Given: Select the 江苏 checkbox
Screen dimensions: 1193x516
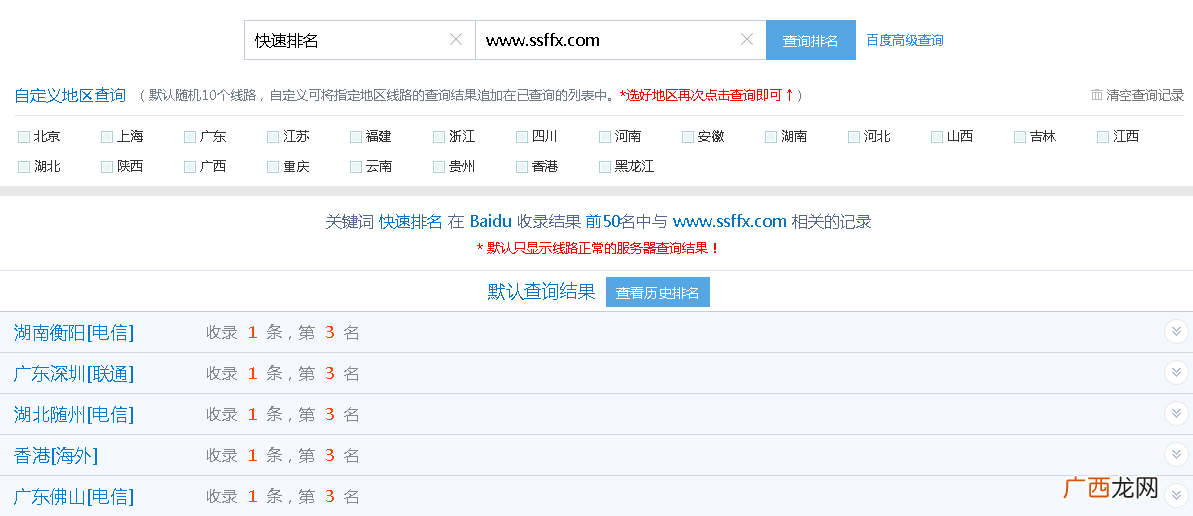Looking at the screenshot, I should pyautogui.click(x=272, y=137).
